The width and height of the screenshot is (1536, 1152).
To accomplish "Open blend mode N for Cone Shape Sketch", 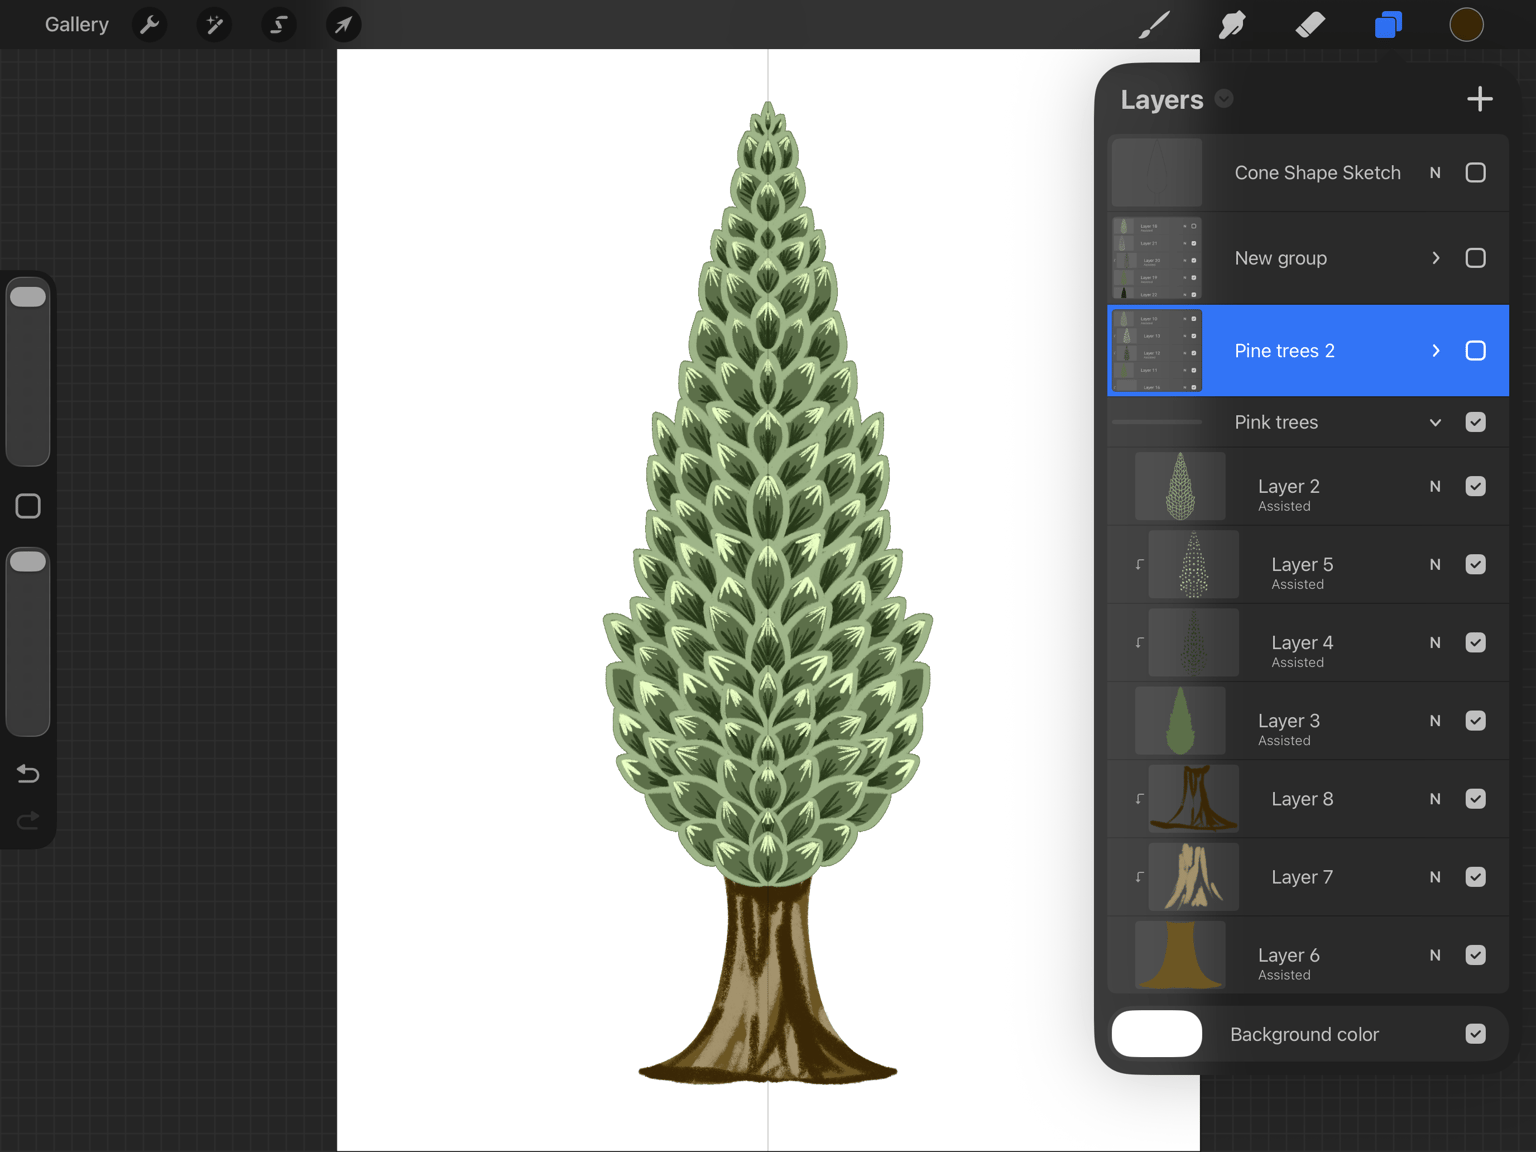I will point(1435,173).
